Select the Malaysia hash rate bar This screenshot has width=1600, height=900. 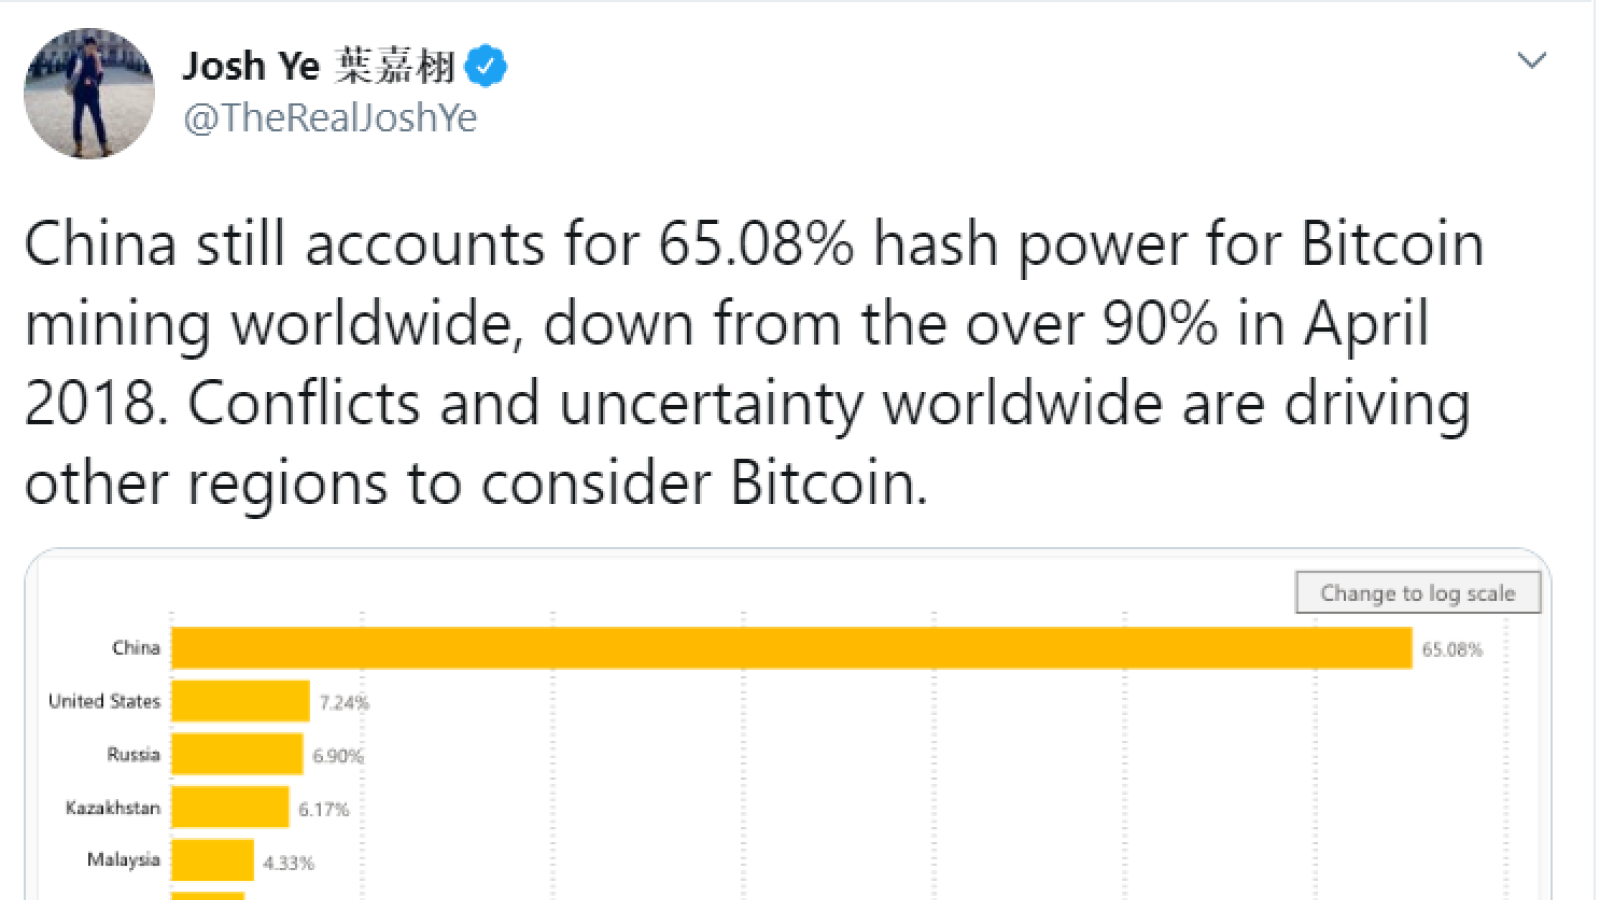(x=213, y=860)
